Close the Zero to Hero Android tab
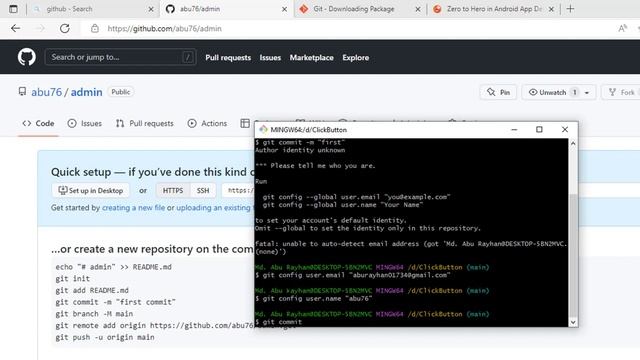 coord(551,9)
